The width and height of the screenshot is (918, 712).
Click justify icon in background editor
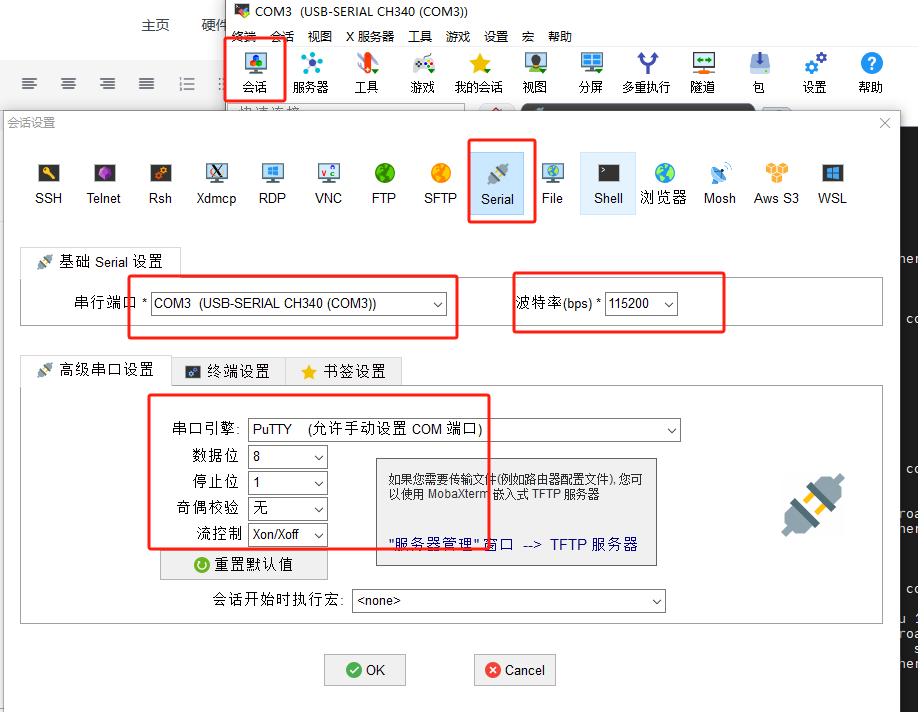pos(146,84)
